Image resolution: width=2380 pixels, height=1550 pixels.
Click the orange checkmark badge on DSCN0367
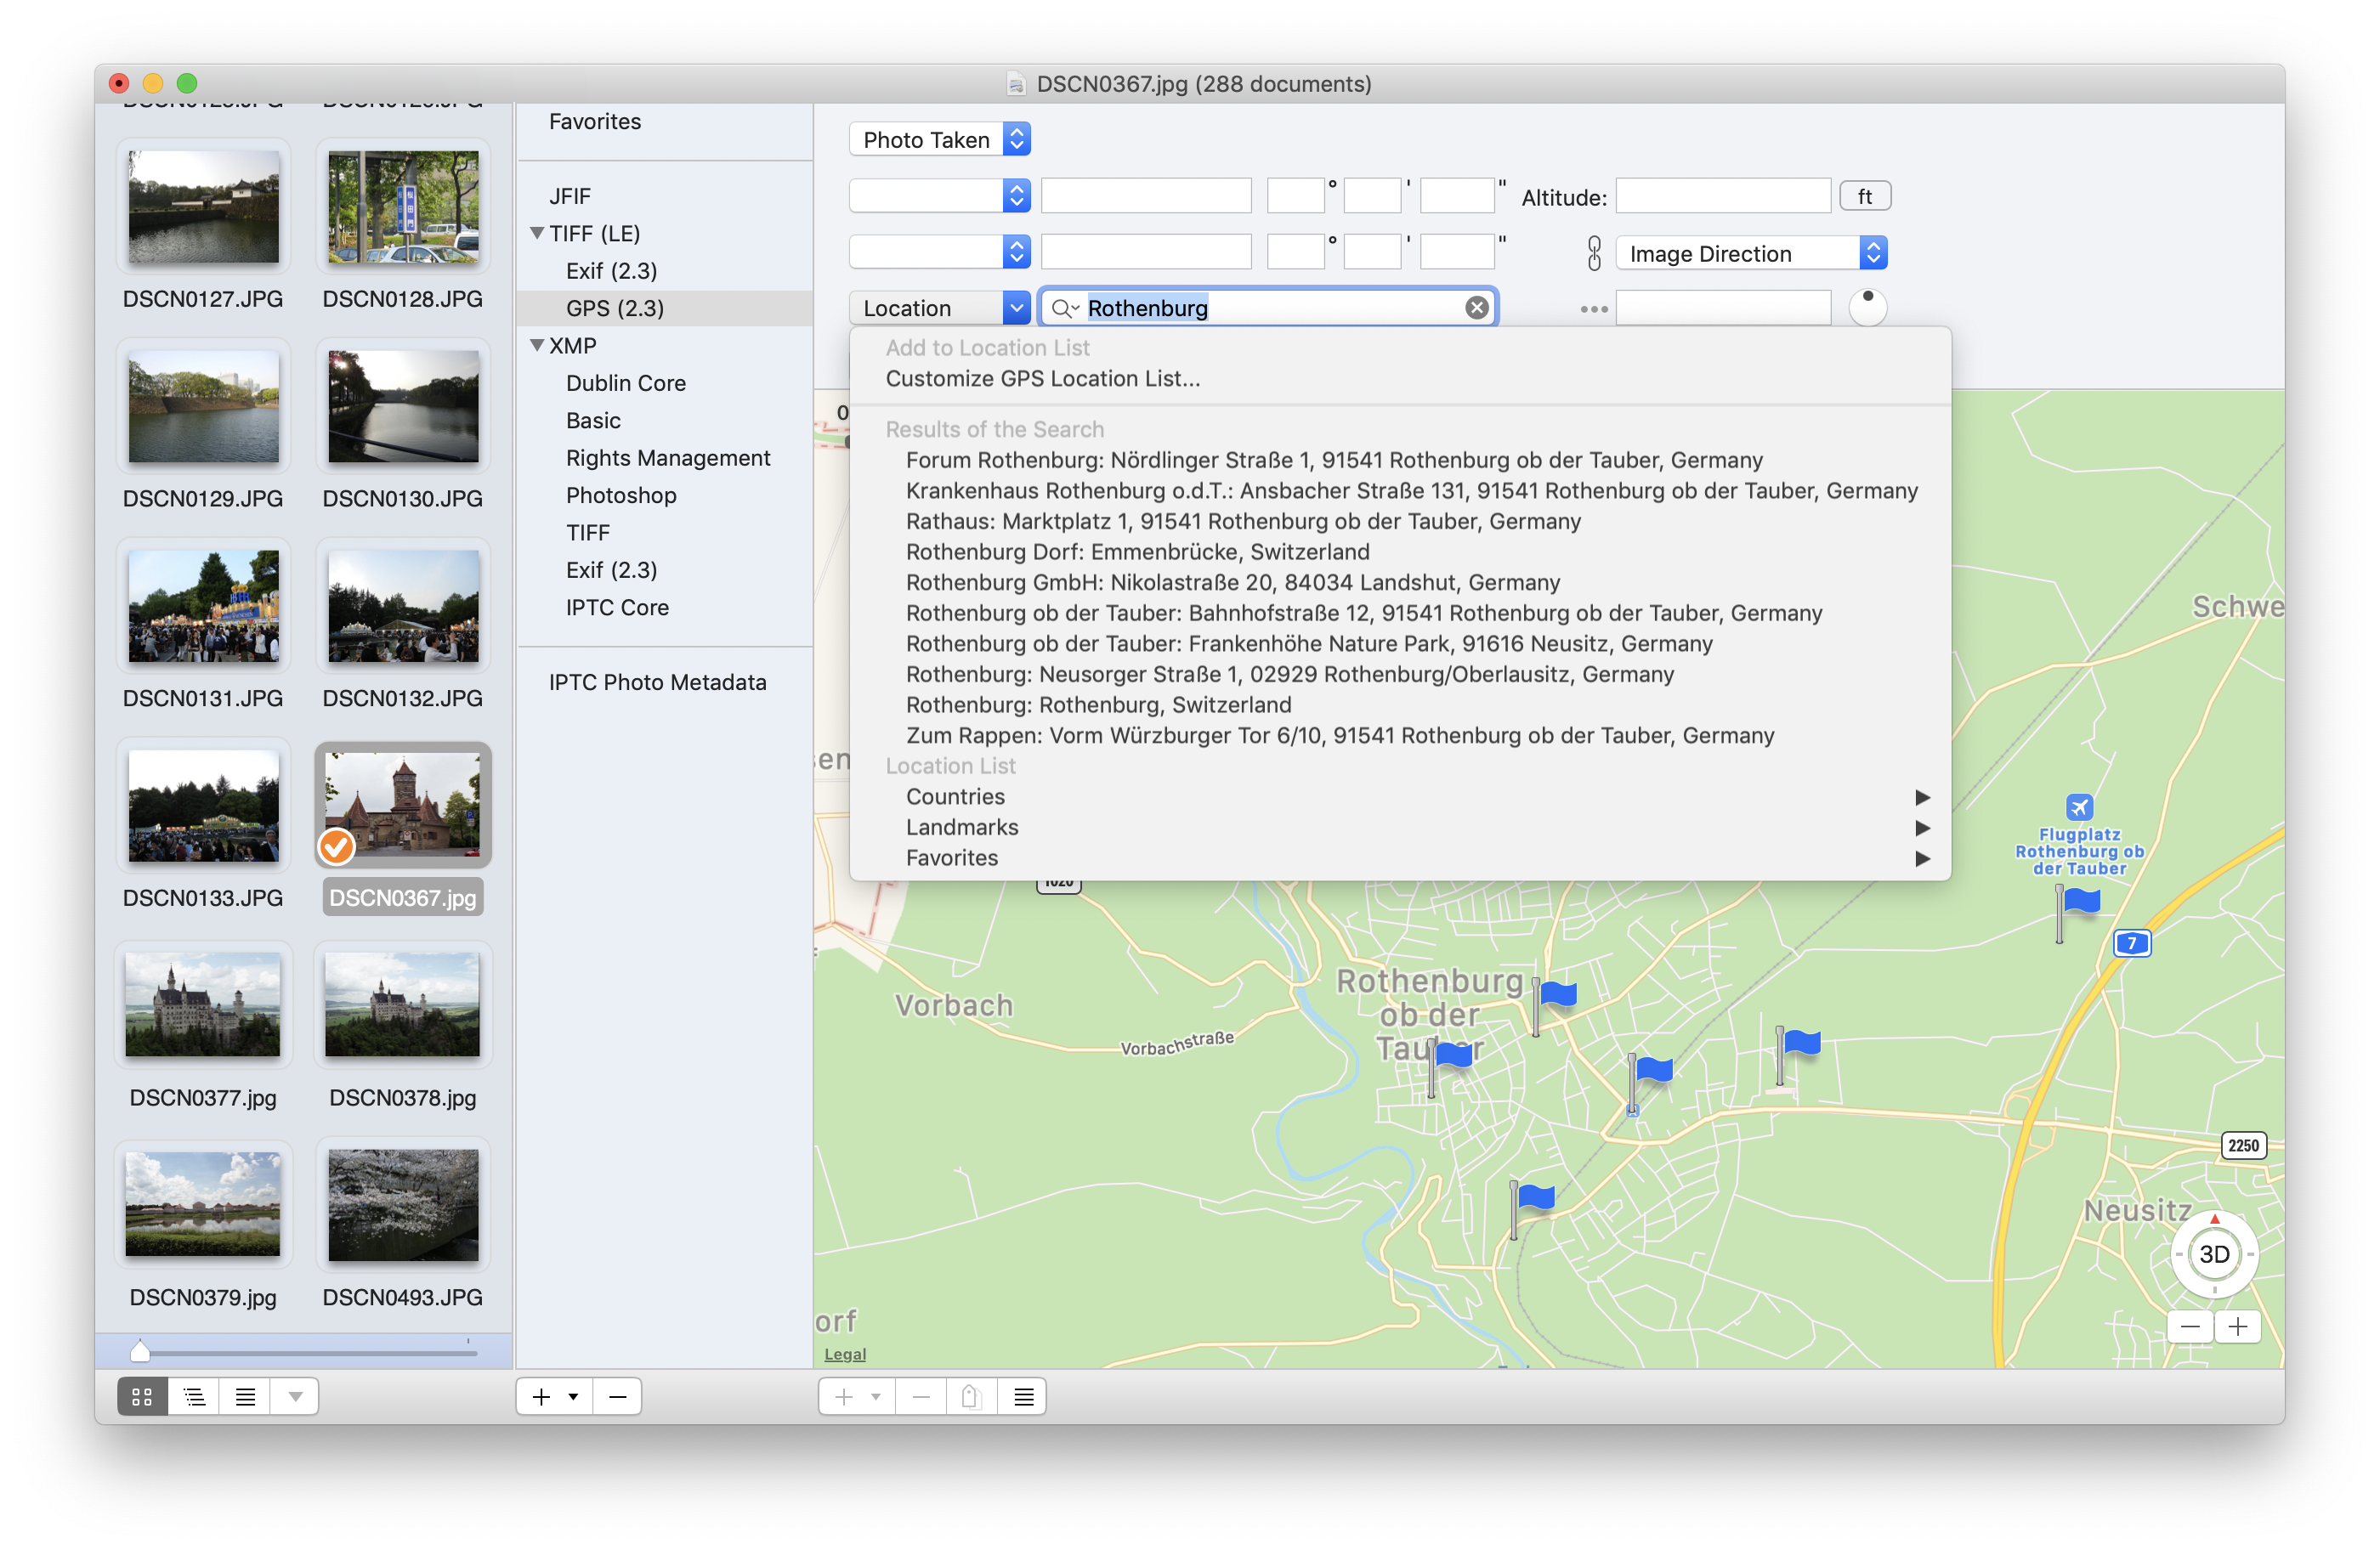click(336, 847)
